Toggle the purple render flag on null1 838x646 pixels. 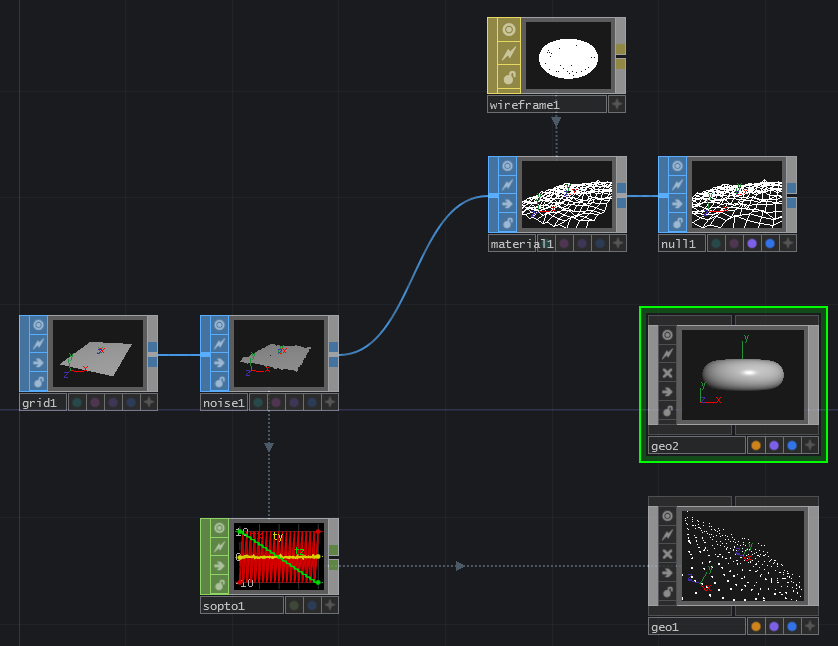click(752, 243)
